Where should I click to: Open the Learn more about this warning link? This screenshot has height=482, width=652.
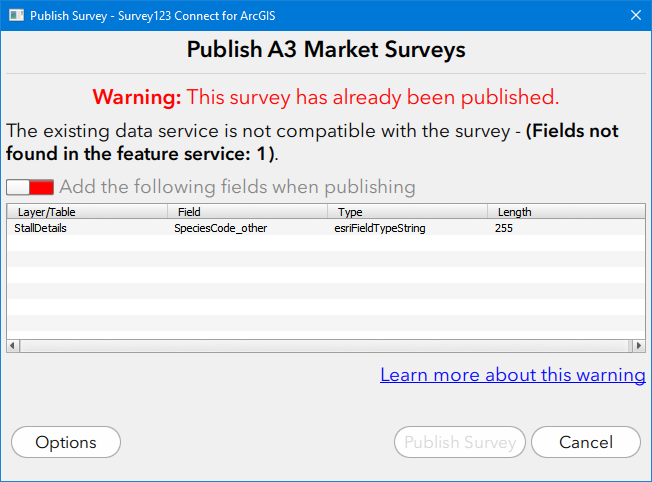(513, 375)
